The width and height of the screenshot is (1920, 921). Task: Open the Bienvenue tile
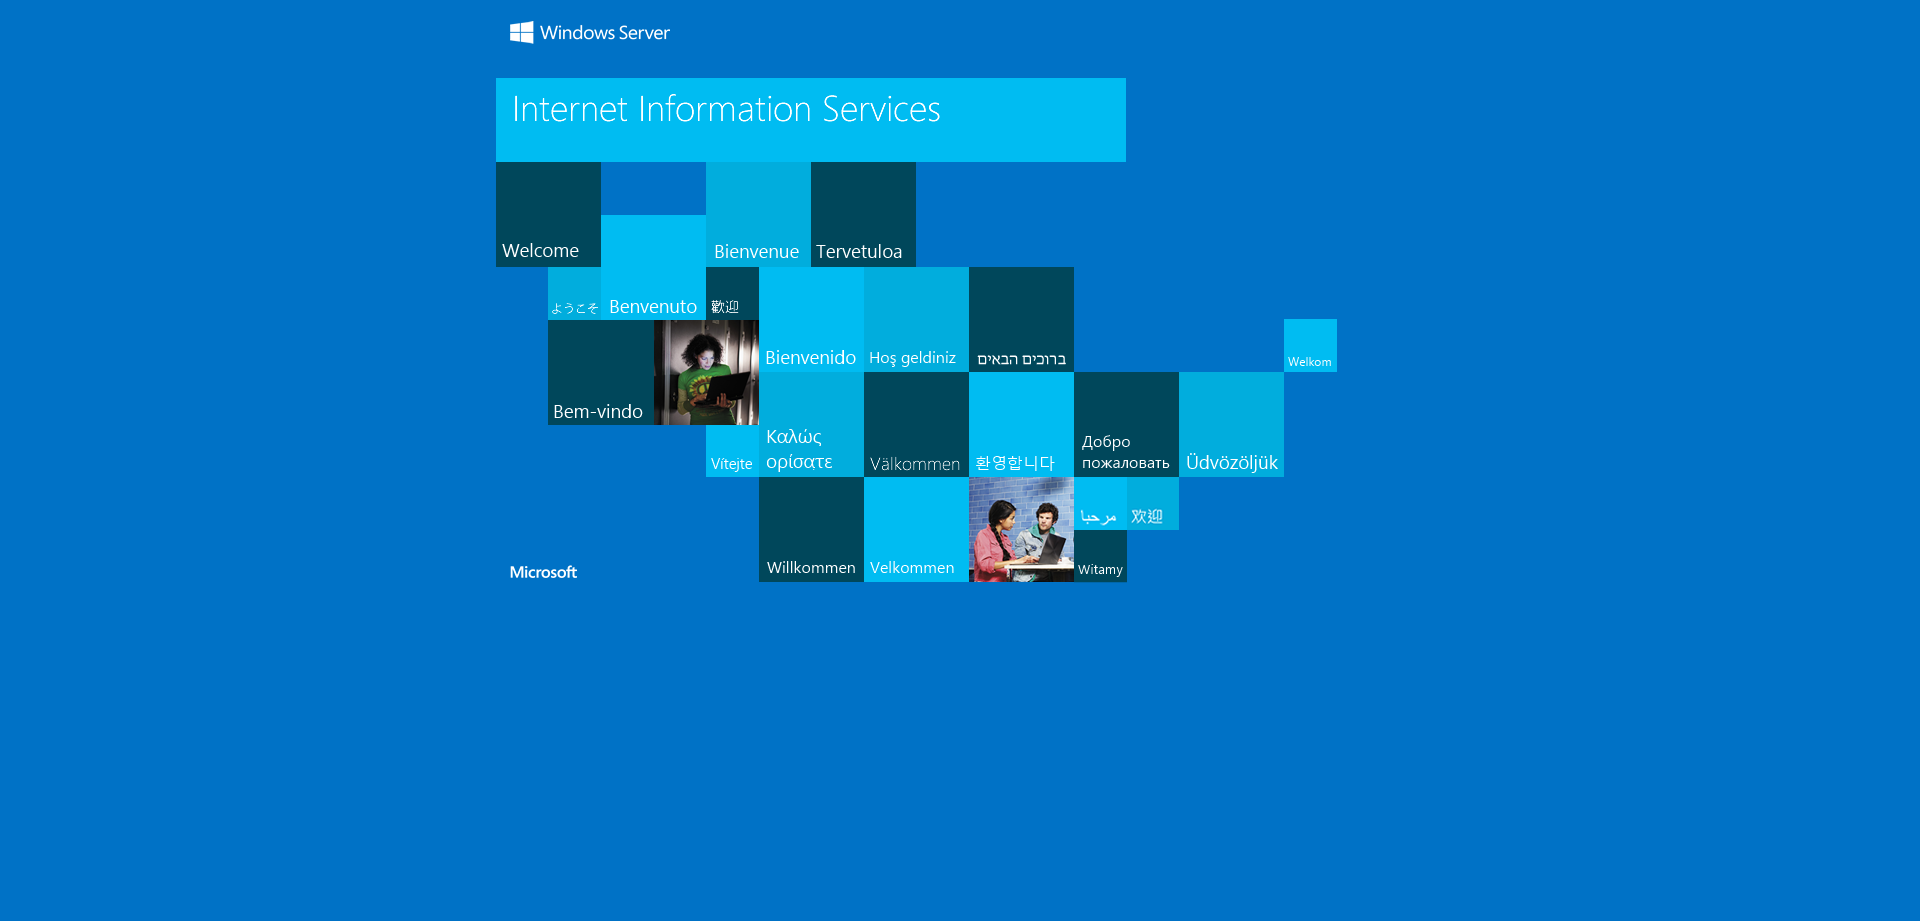point(758,215)
